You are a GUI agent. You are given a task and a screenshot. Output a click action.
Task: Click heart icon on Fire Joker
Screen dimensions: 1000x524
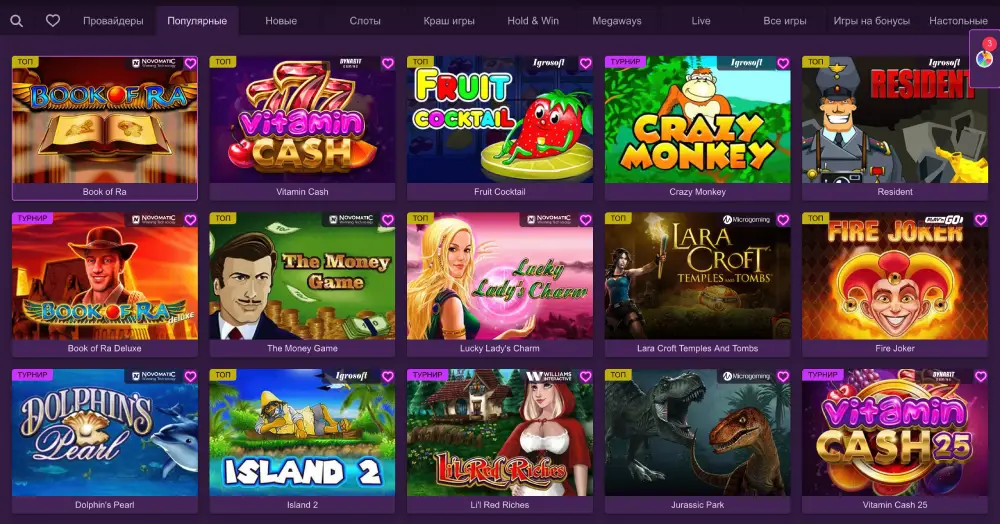(981, 220)
